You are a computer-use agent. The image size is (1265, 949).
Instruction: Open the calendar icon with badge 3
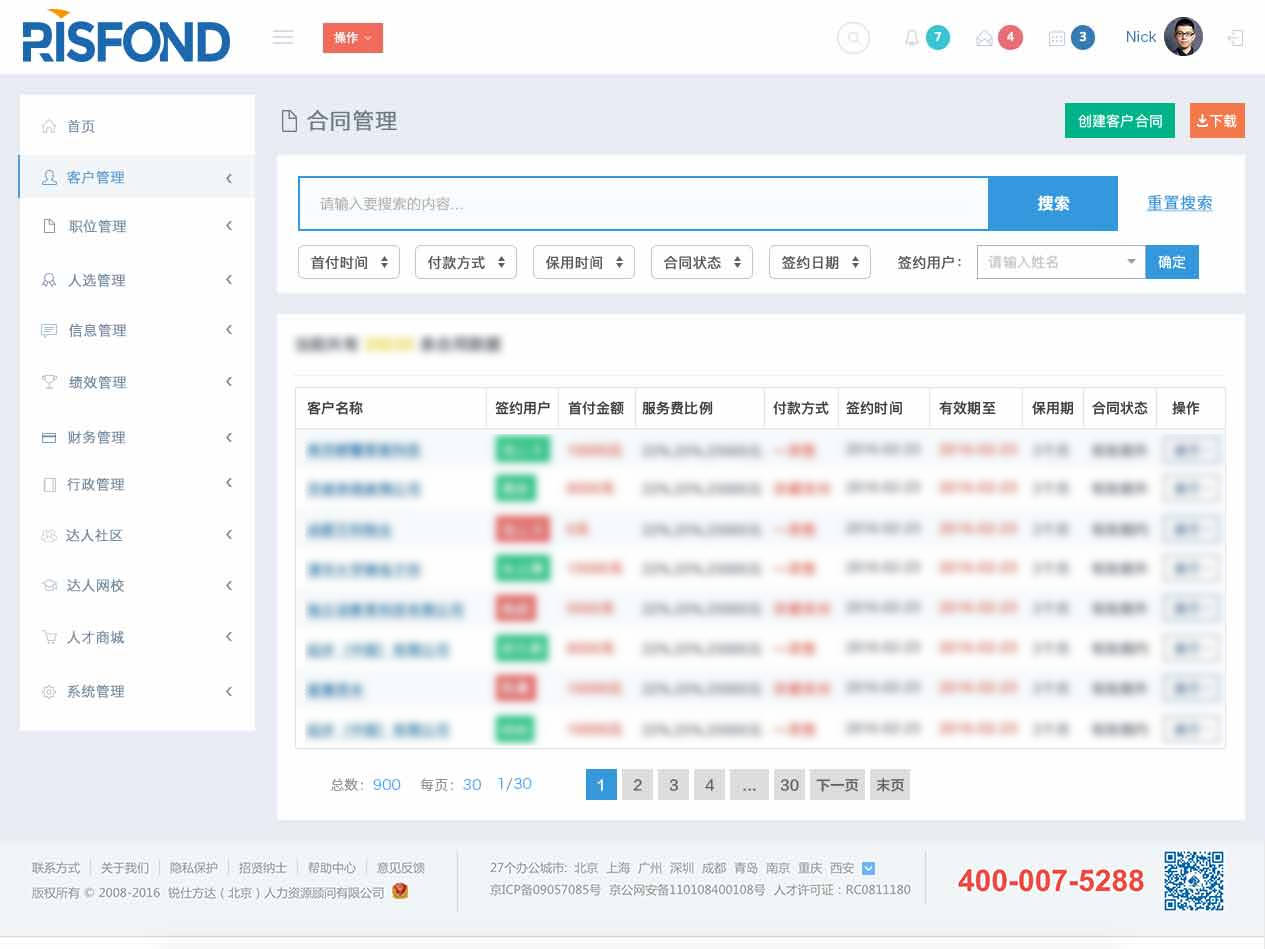(x=1056, y=38)
